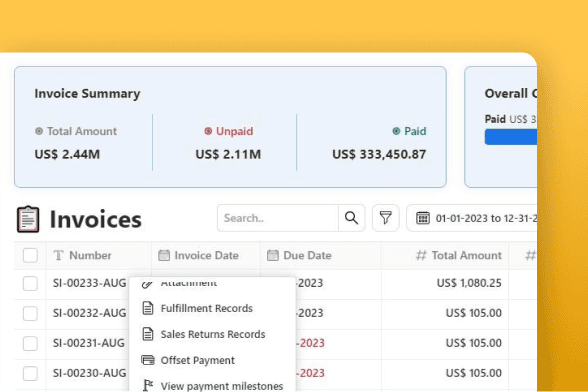
Task: Check the box for invoice SI-00233-AUG
Action: coord(30,283)
